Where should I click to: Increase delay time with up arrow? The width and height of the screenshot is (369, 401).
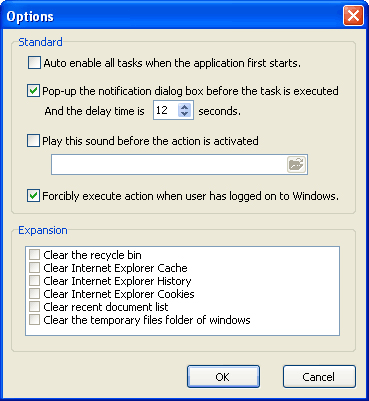click(x=185, y=107)
